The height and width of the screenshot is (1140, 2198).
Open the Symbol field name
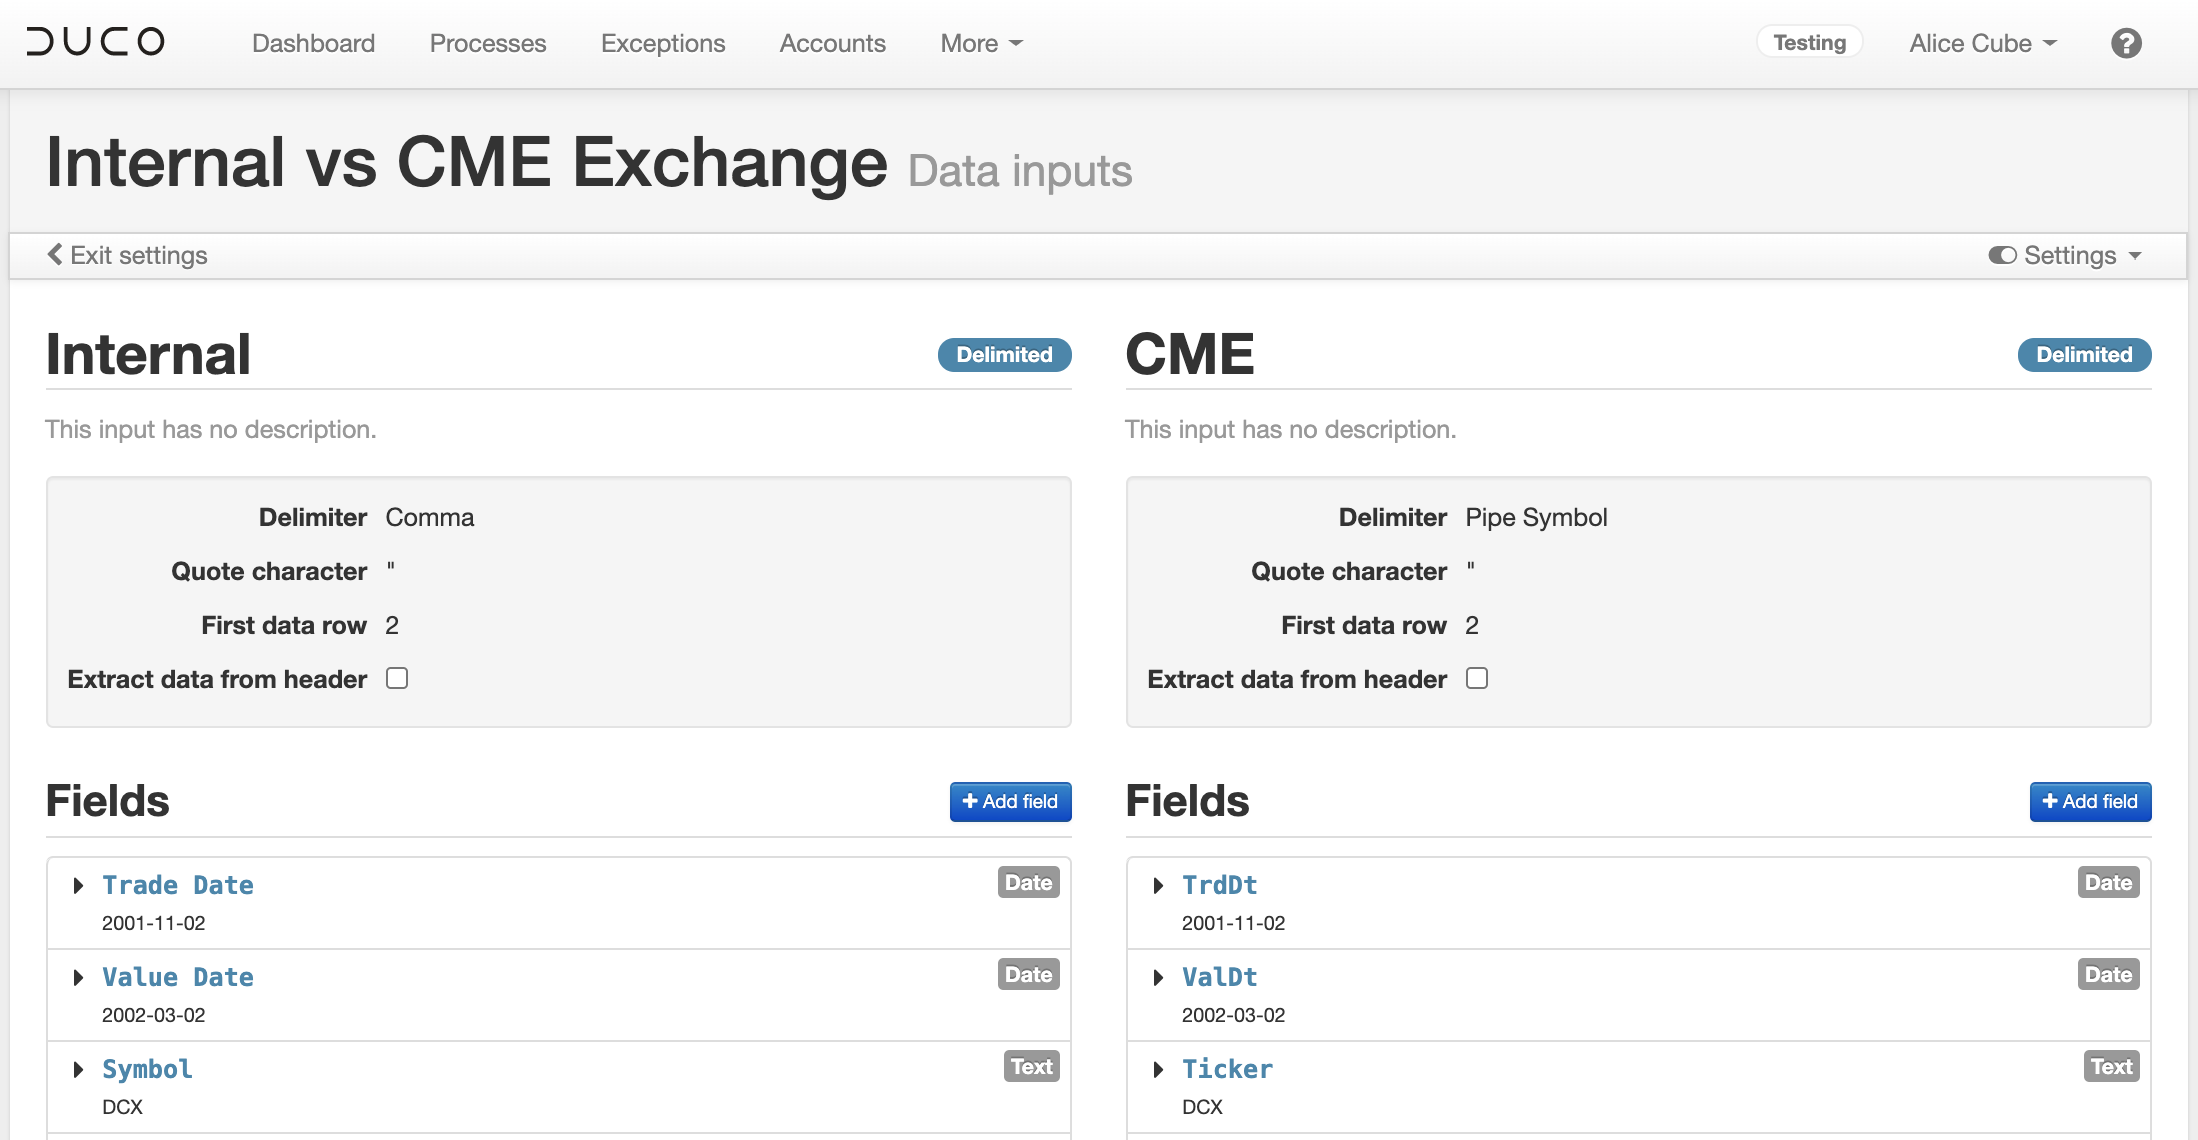(147, 1069)
